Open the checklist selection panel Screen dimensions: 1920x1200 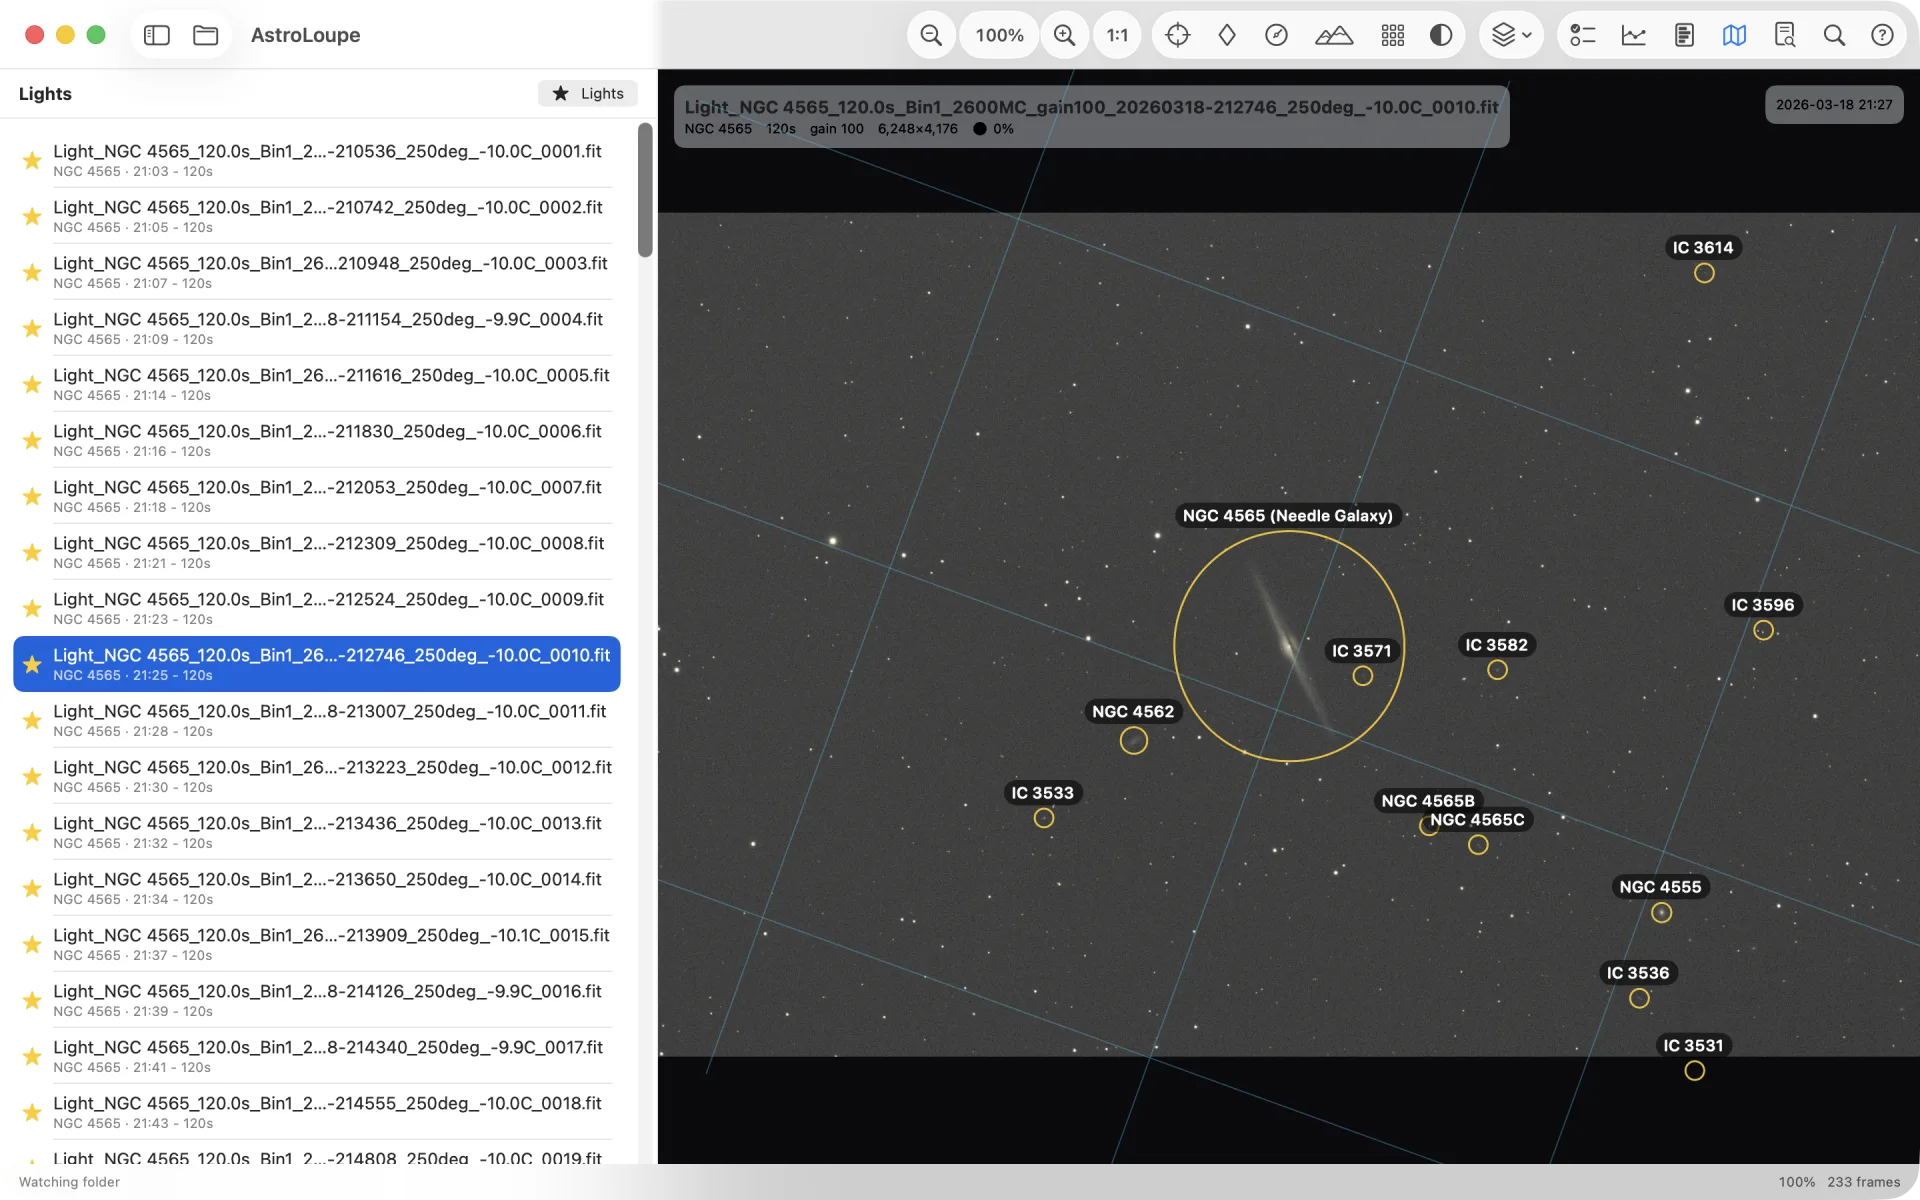(x=1582, y=35)
